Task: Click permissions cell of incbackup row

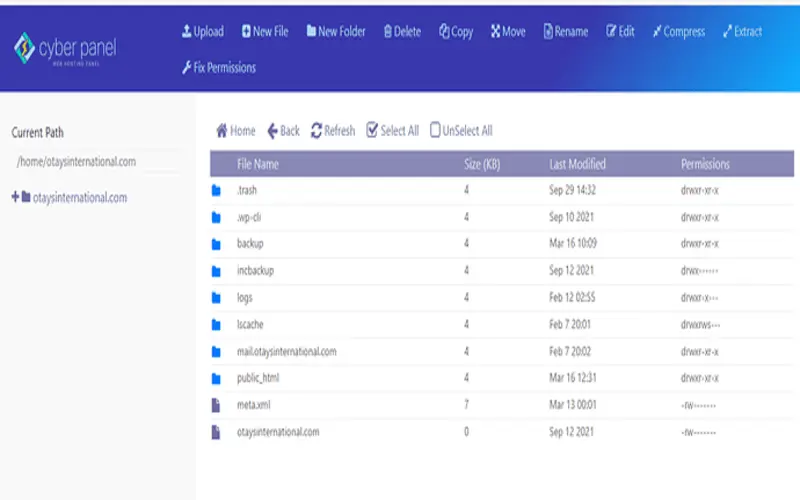Action: tap(699, 271)
